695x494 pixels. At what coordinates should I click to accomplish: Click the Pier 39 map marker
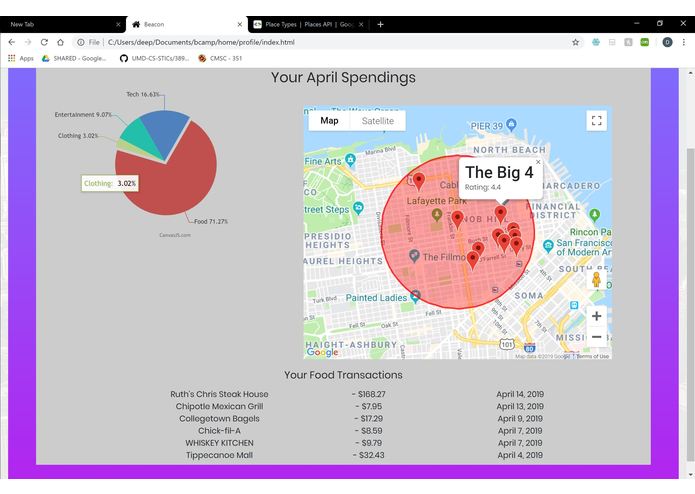click(511, 125)
